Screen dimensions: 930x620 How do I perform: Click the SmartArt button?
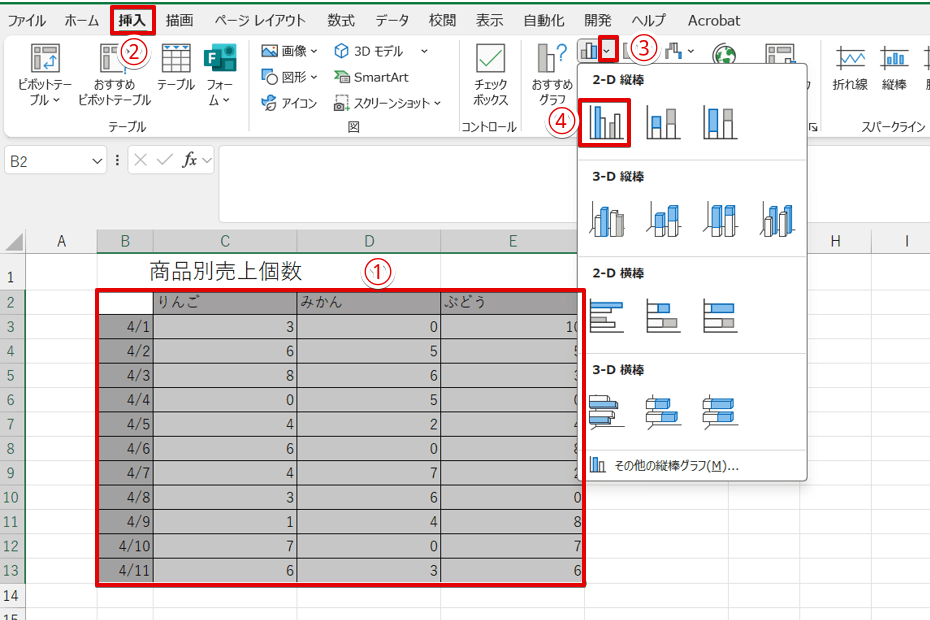click(x=371, y=77)
